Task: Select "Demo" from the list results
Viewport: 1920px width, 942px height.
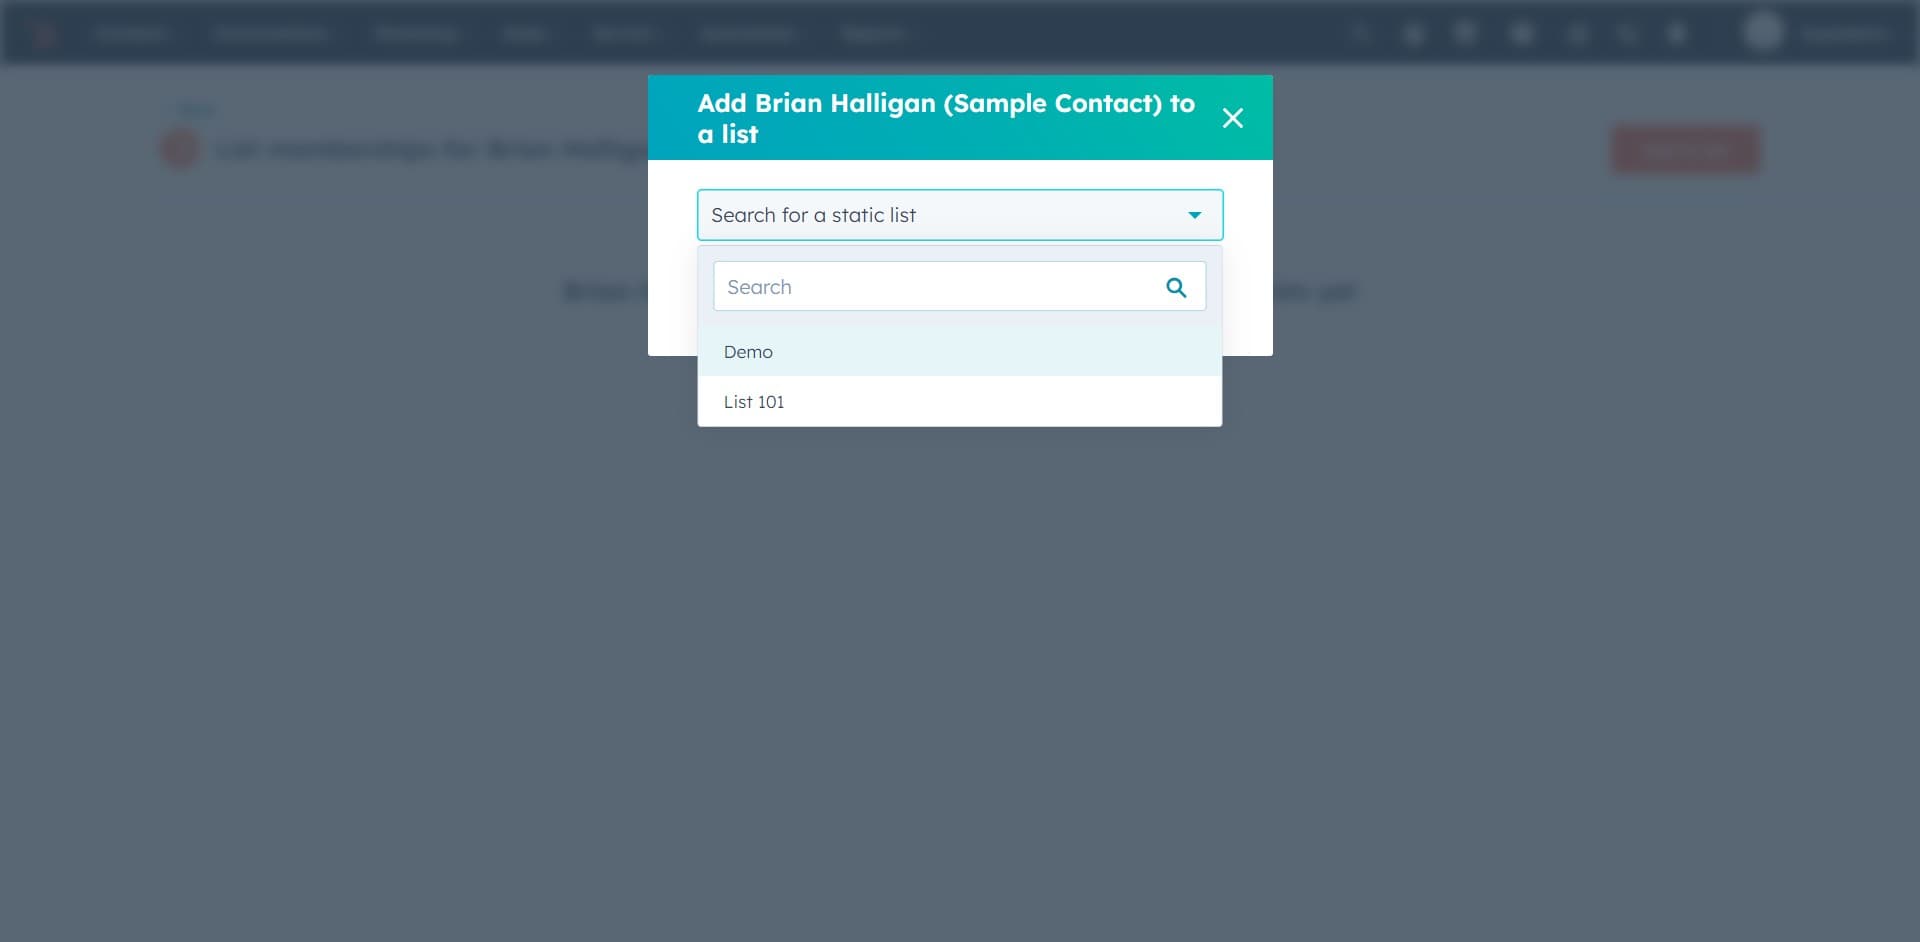Action: [748, 351]
